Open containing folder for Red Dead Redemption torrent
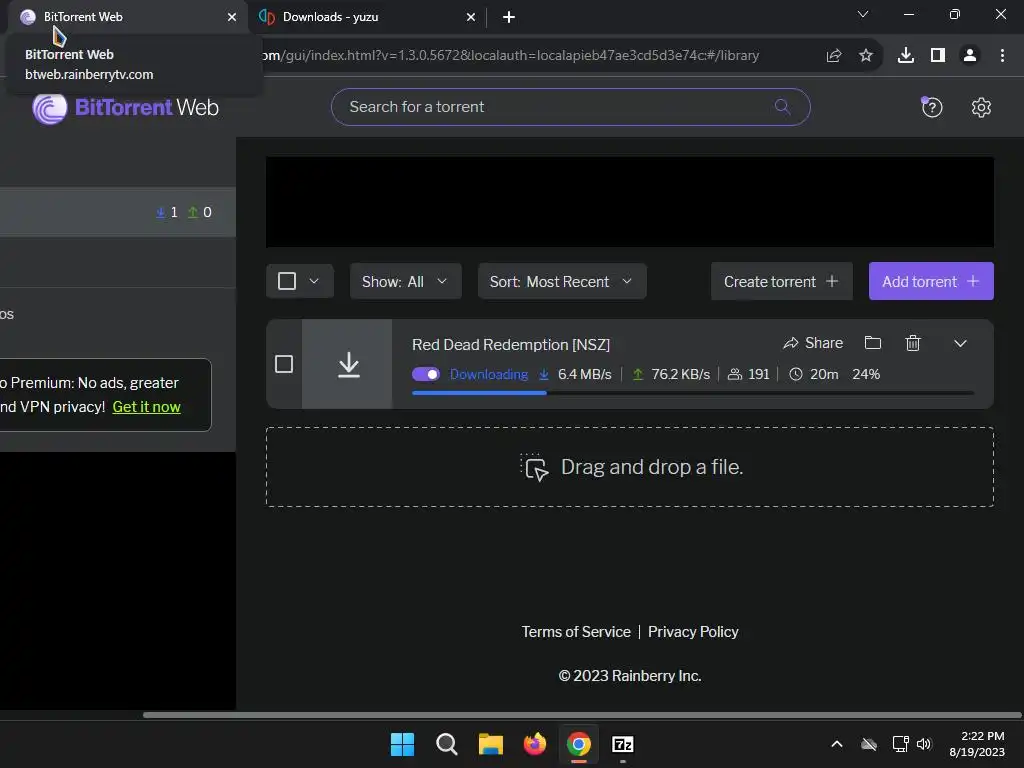 tap(873, 343)
